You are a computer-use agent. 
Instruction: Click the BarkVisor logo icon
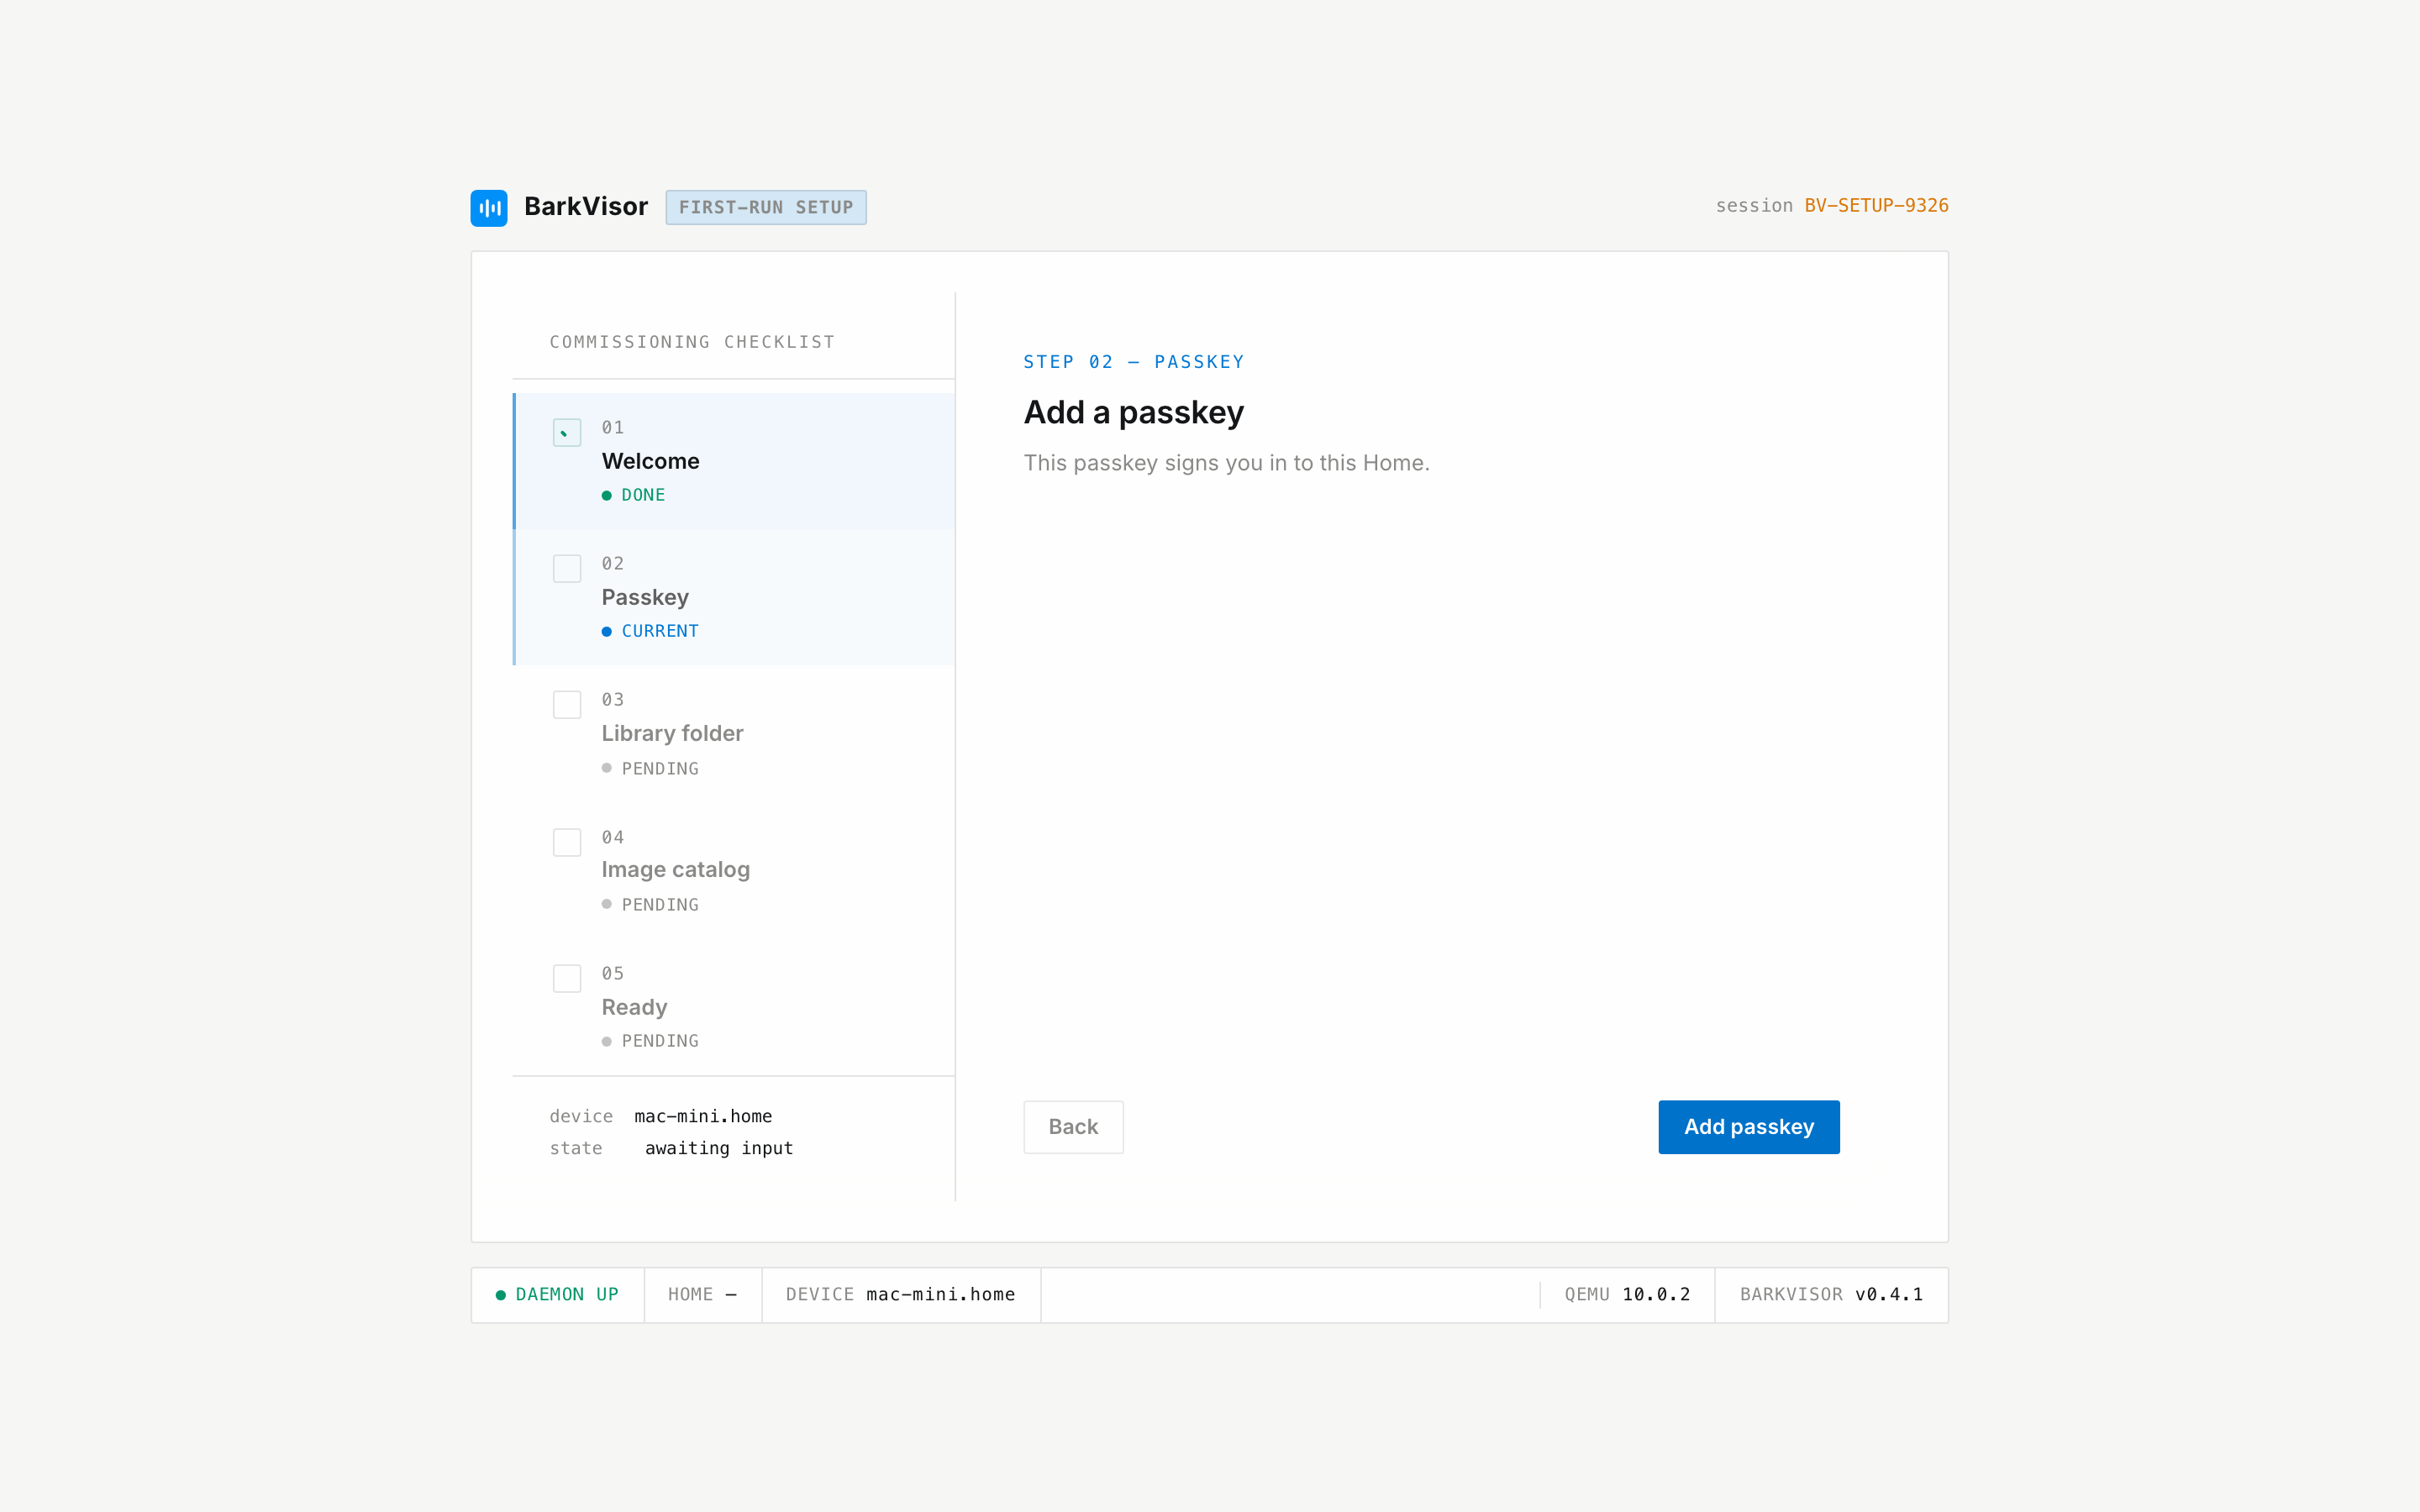[489, 208]
